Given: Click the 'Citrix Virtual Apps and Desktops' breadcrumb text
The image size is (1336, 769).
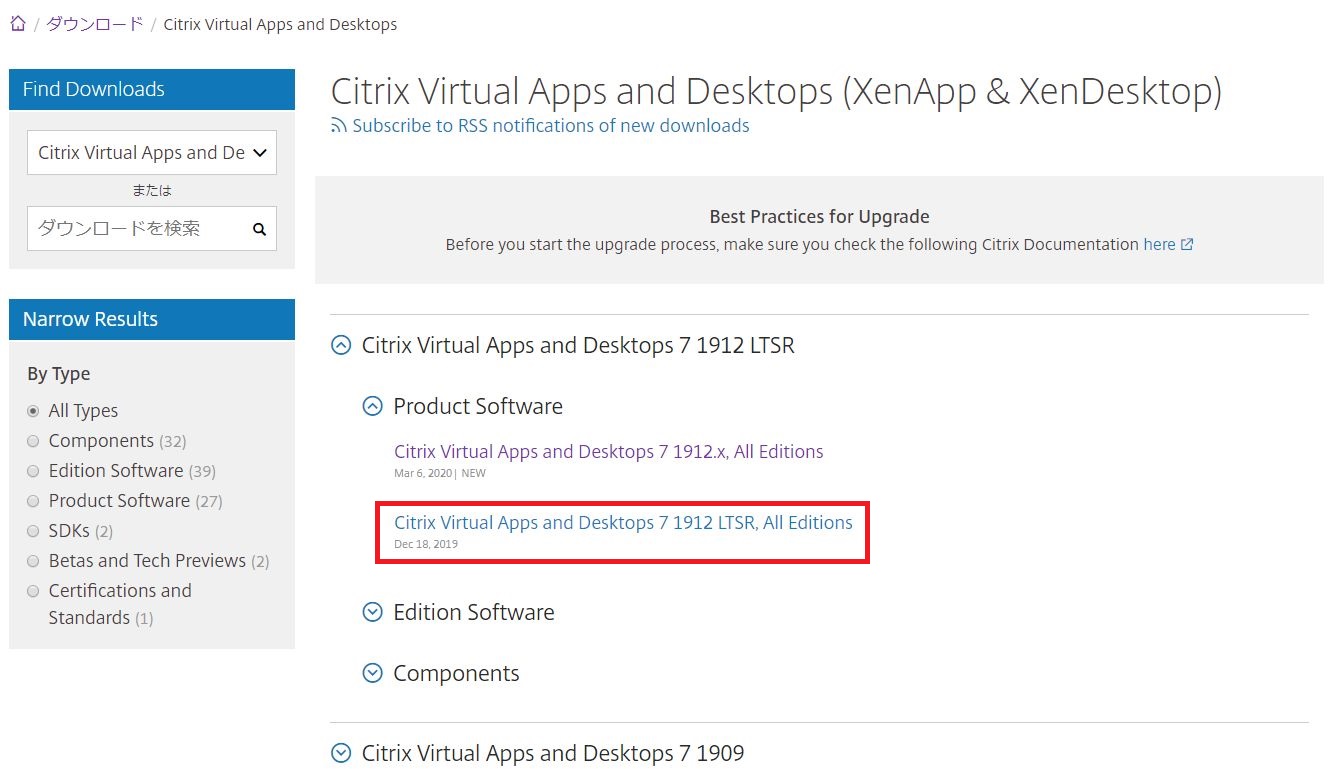Looking at the screenshot, I should (x=280, y=24).
